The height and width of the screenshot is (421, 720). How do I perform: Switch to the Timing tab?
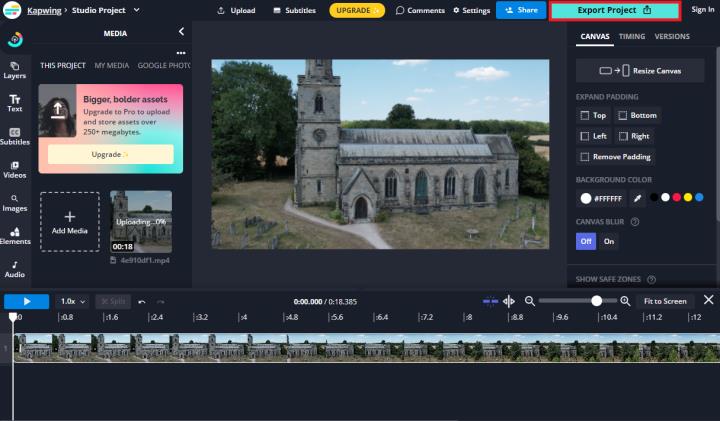point(632,36)
